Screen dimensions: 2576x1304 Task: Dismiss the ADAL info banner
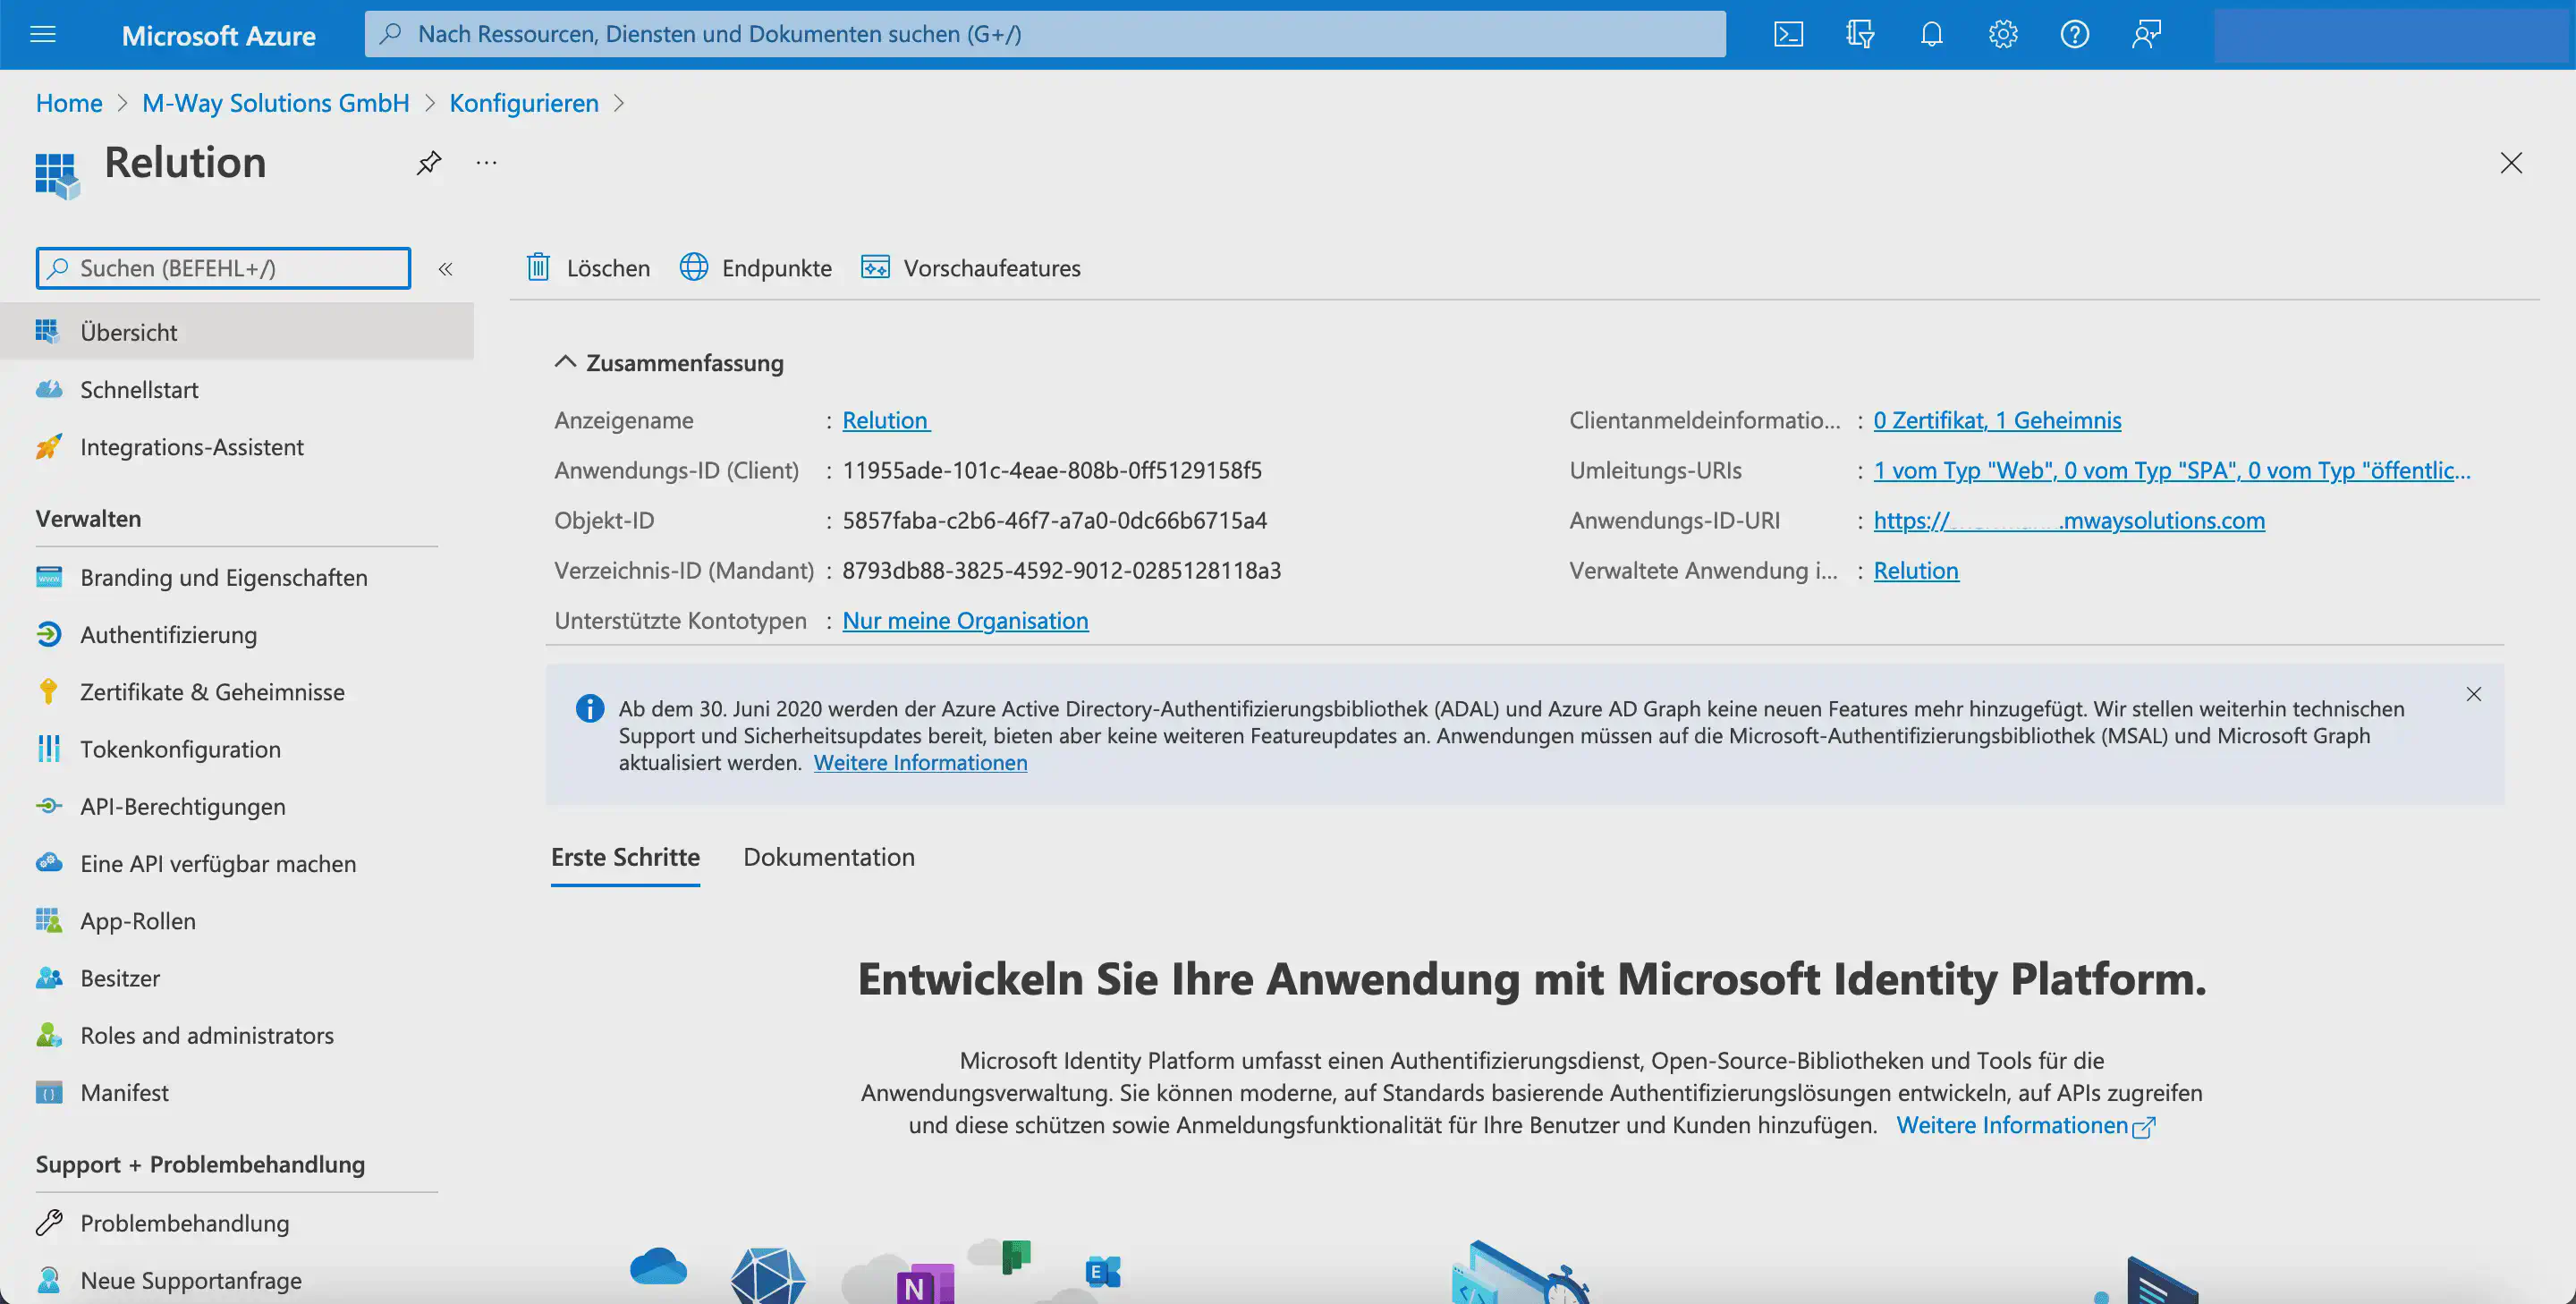tap(2473, 694)
